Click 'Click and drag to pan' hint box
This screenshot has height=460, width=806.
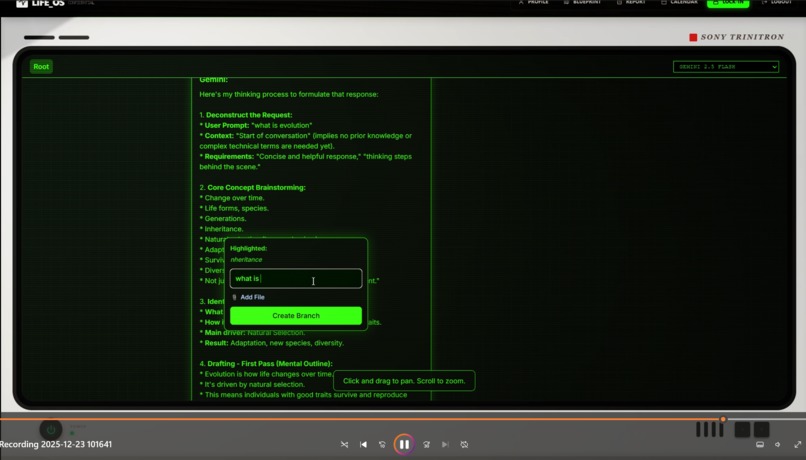pos(404,381)
